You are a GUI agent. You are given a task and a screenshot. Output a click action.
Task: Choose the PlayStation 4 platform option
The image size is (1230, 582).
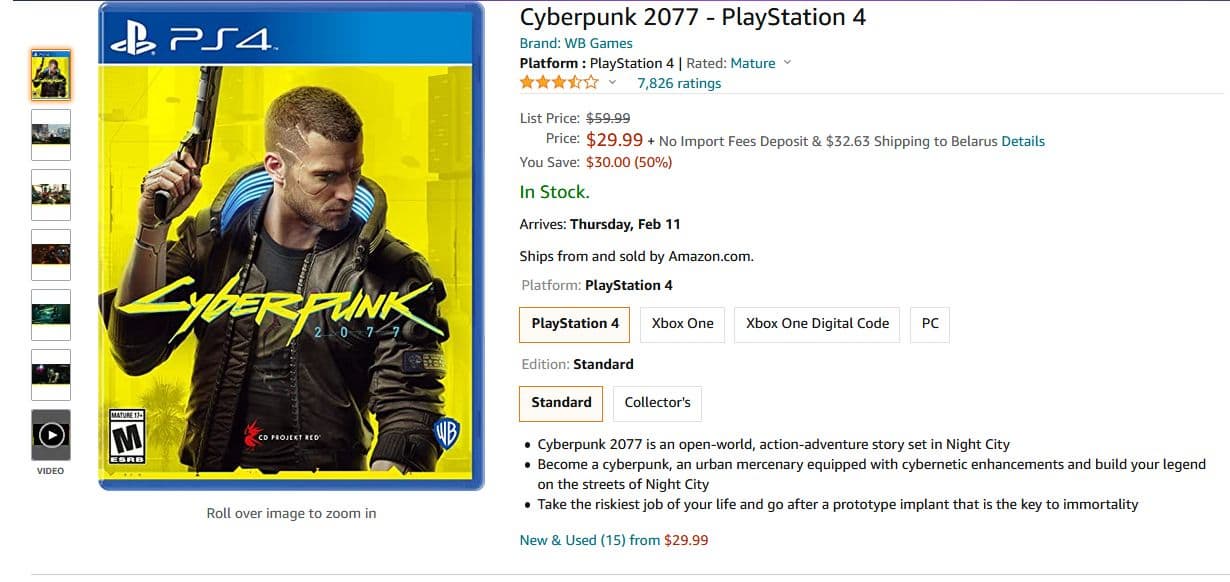[575, 324]
